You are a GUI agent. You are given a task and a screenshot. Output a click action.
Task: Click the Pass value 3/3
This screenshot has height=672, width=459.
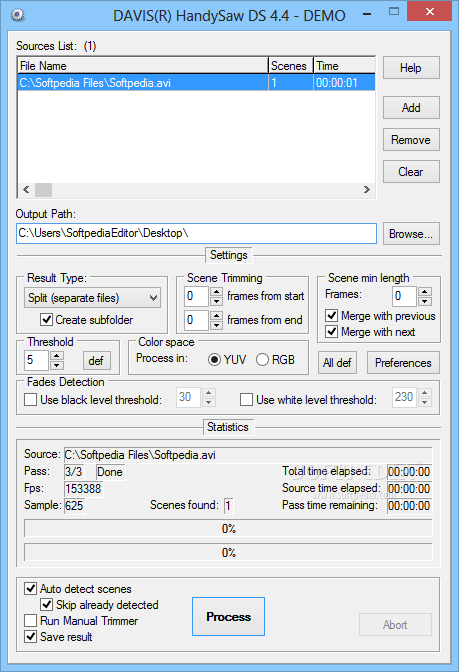74,472
